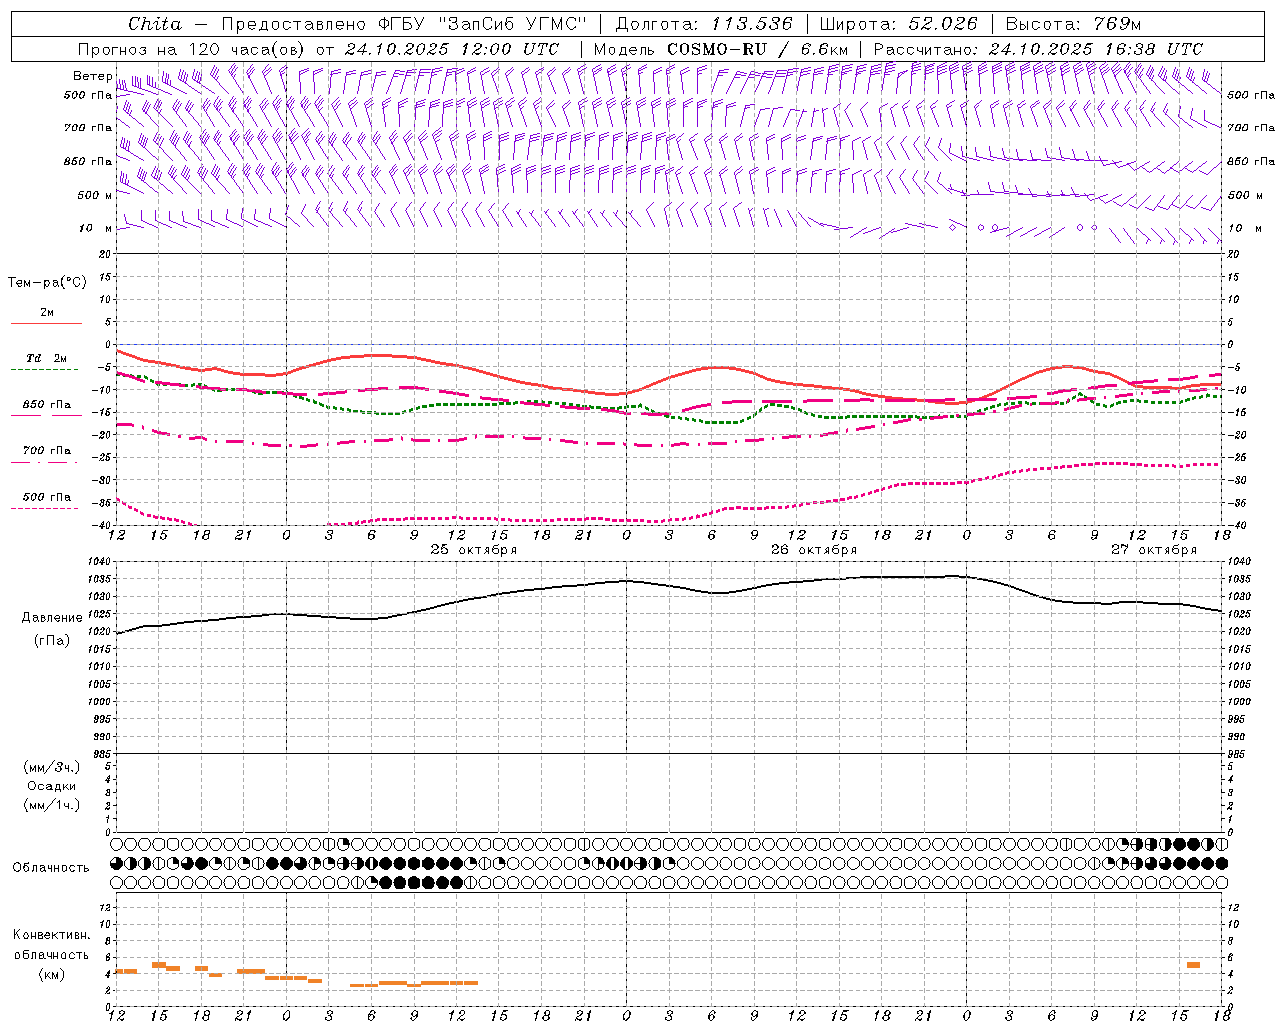
Task: Click 'Рассчитано: 24.10.2025 16:38 UTC' timestamp
Action: (x=1038, y=49)
